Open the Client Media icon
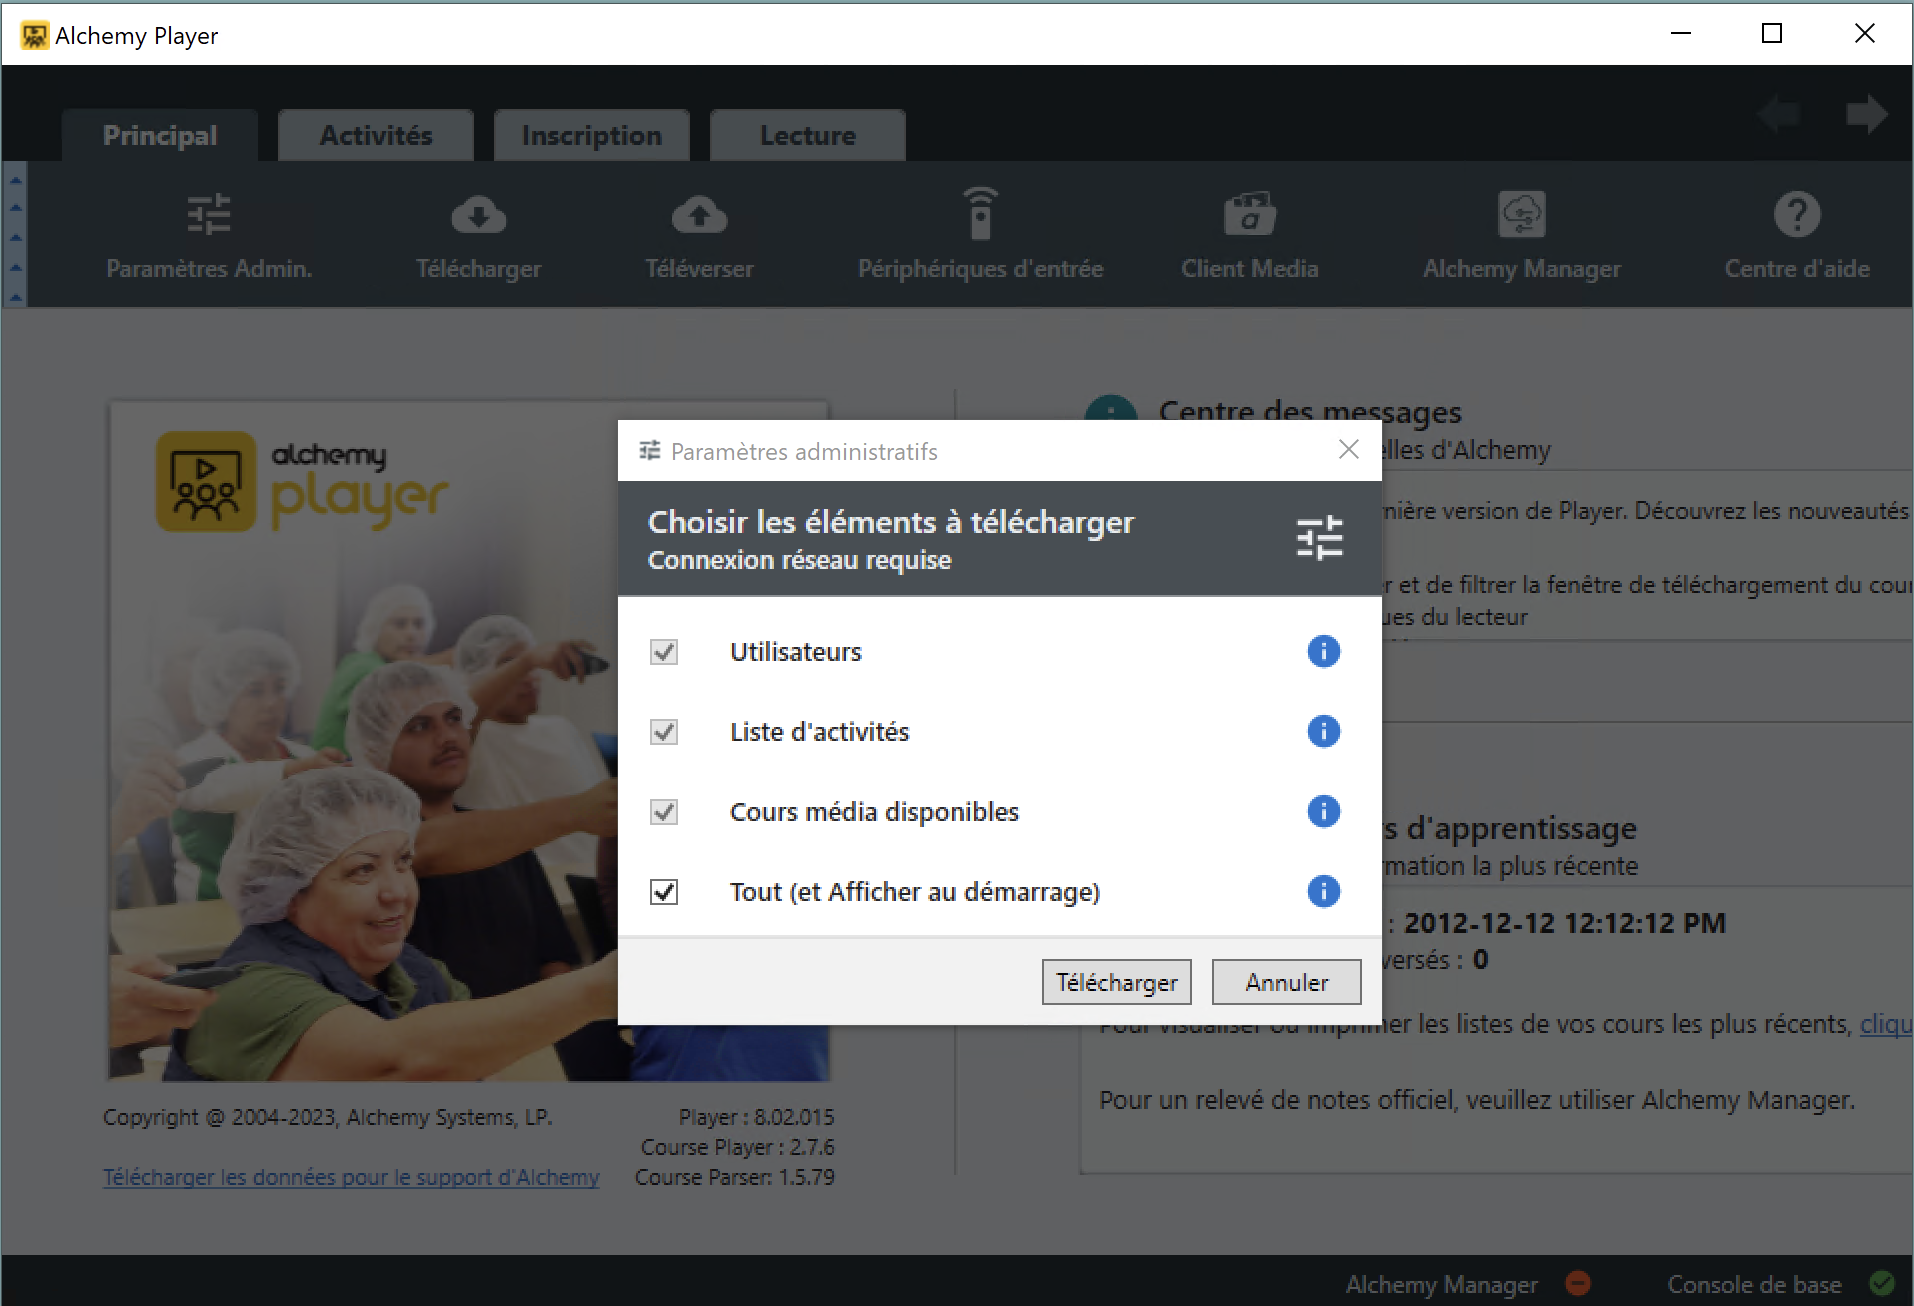 [x=1249, y=215]
